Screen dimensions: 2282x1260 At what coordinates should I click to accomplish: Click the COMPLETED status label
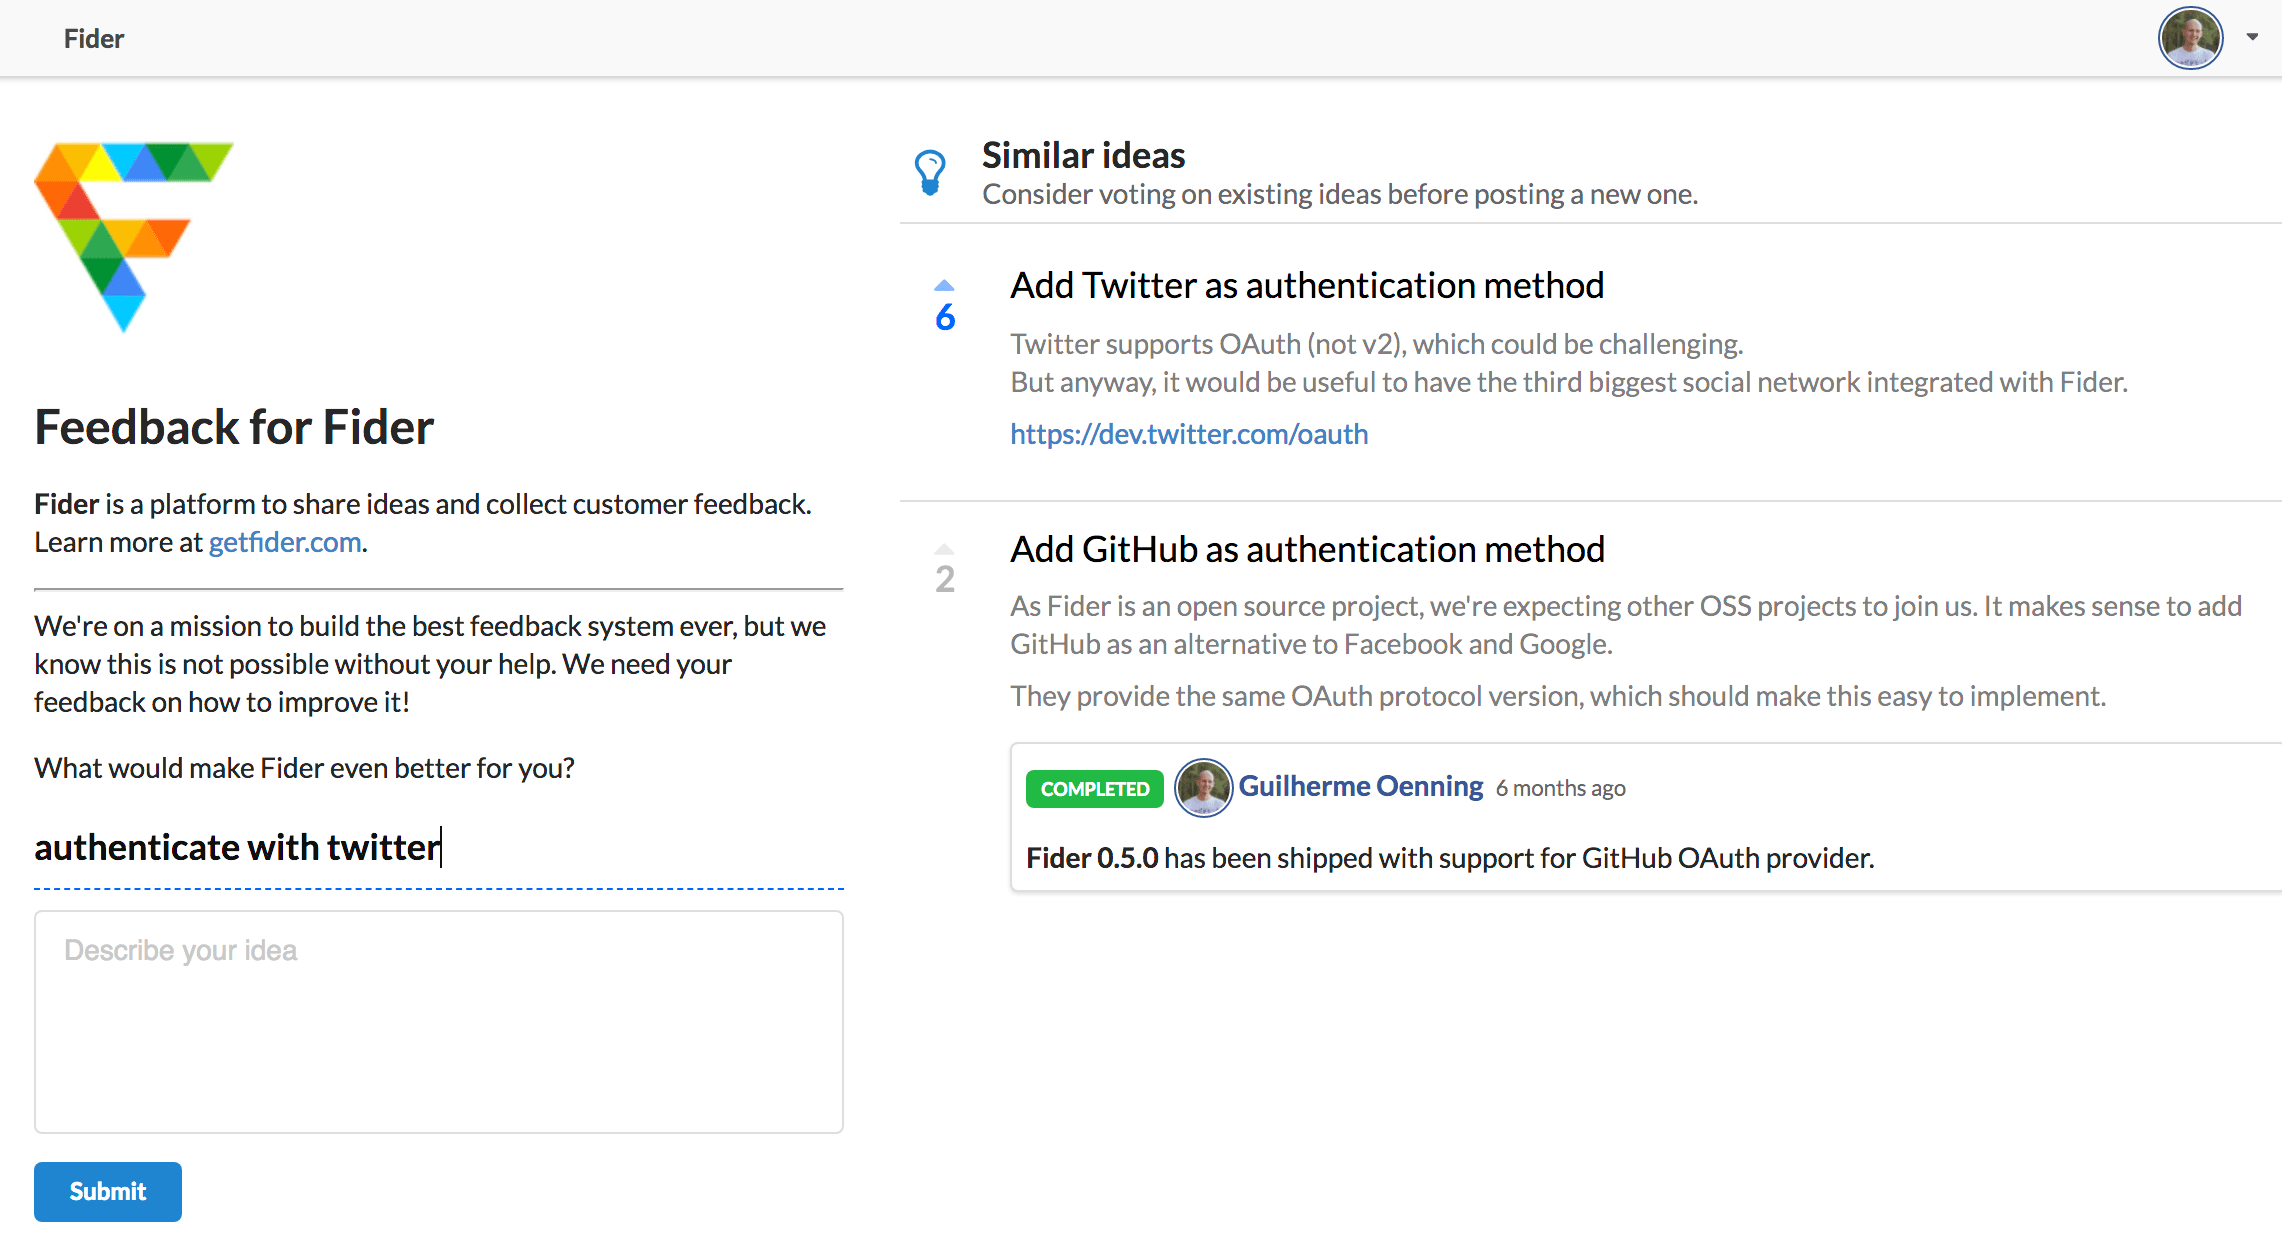[x=1095, y=789]
